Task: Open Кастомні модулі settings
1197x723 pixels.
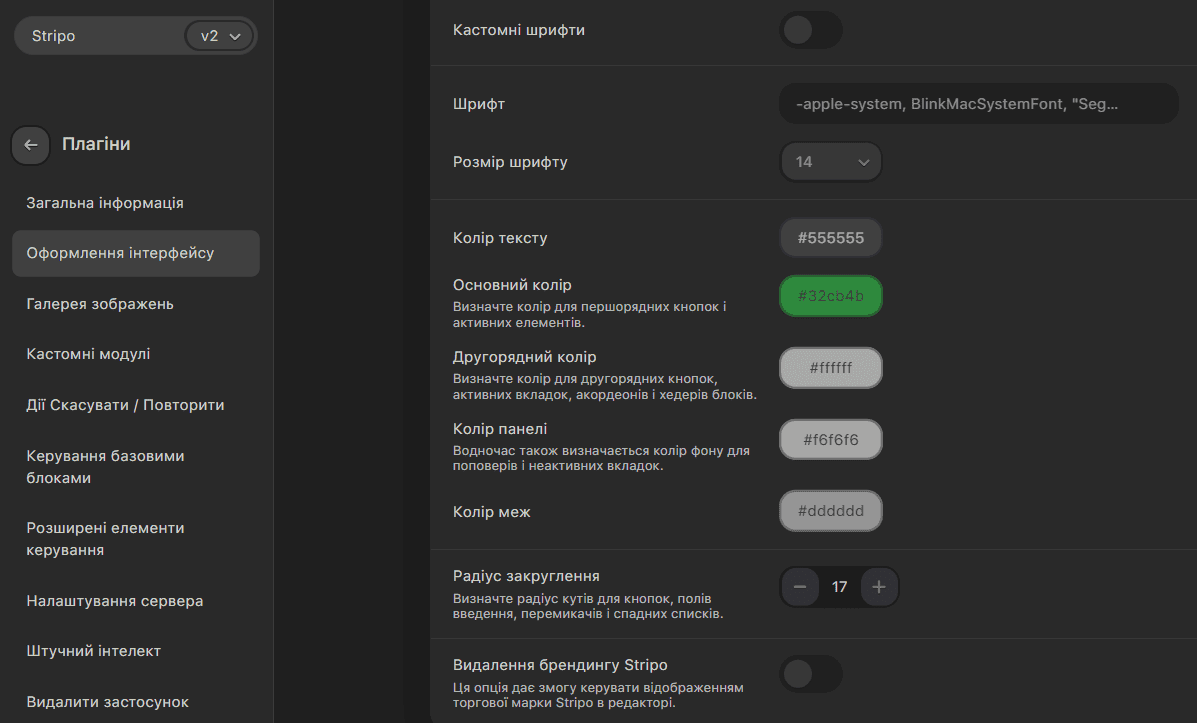Action: tap(88, 354)
